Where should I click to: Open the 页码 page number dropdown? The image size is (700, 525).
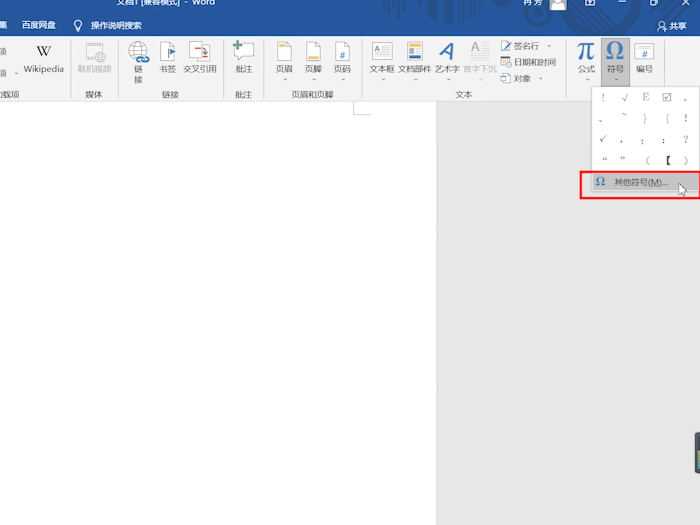point(342,61)
